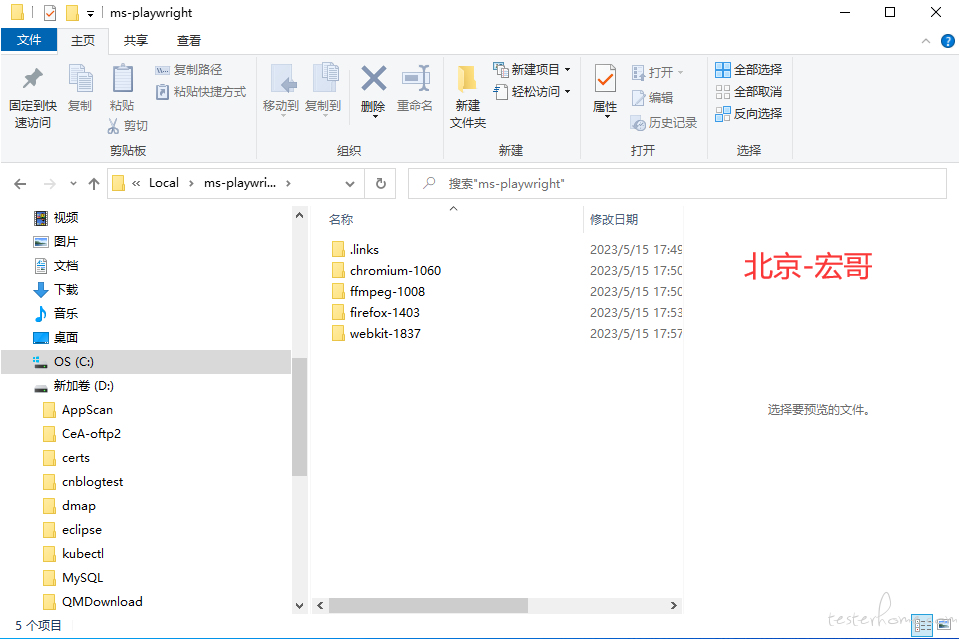Screen dimensions: 959x639
Task: Click the search ms-playwright input box
Action: 677,183
